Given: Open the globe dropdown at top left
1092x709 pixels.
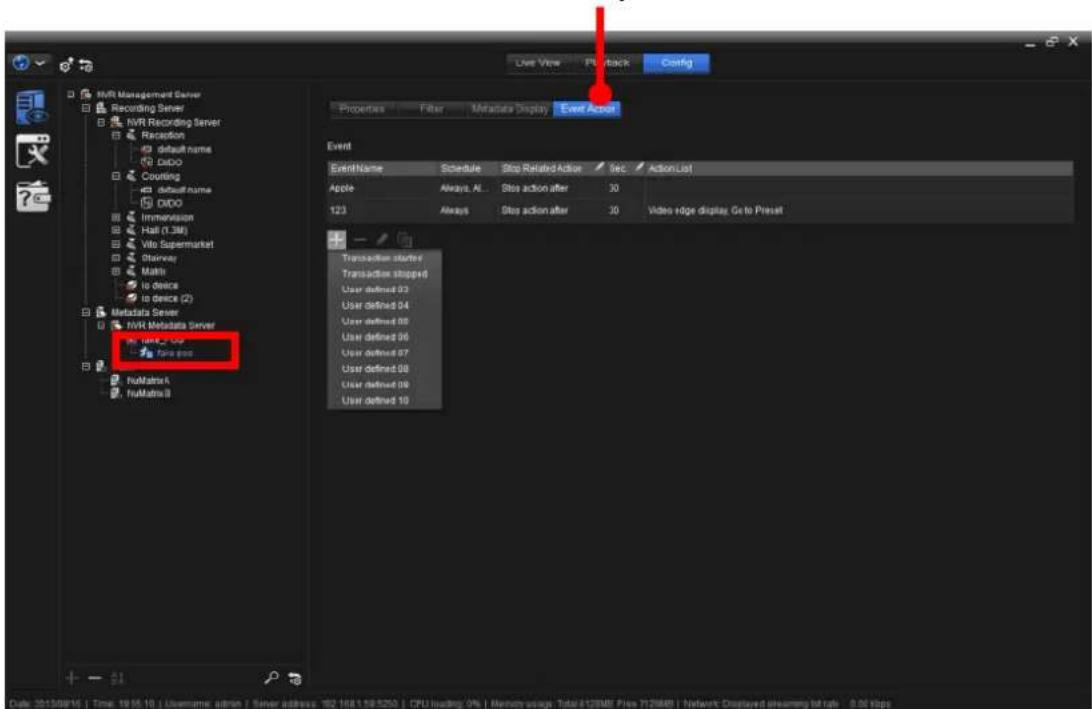Looking at the screenshot, I should pyautogui.click(x=29, y=63).
